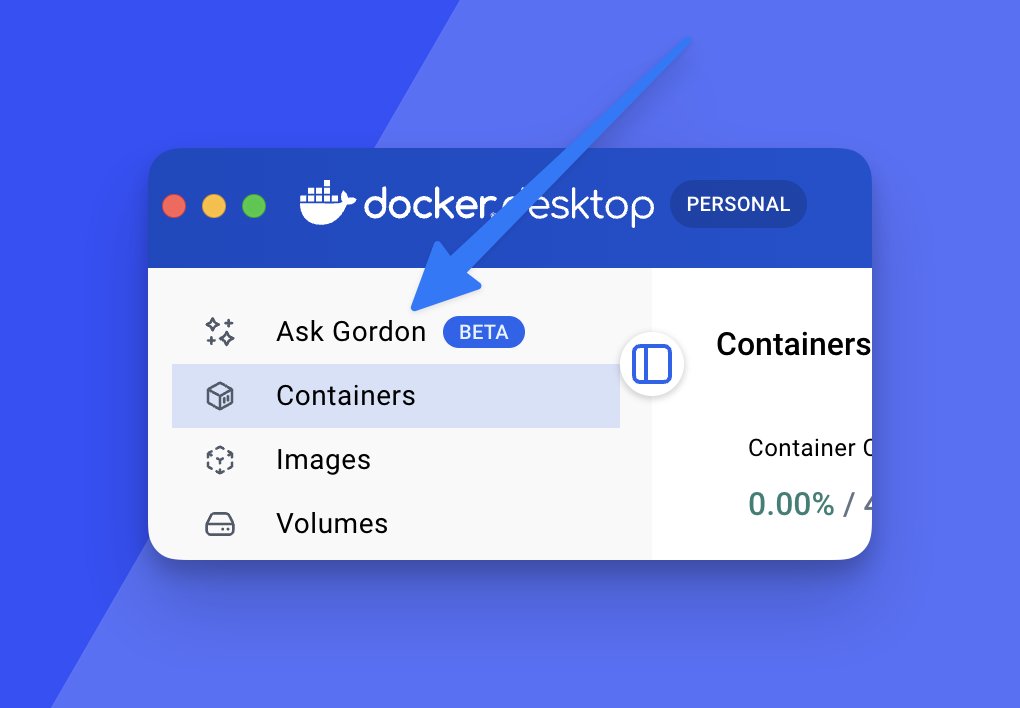Click the Containers cube icon
Image resolution: width=1020 pixels, height=708 pixels.
[220, 396]
